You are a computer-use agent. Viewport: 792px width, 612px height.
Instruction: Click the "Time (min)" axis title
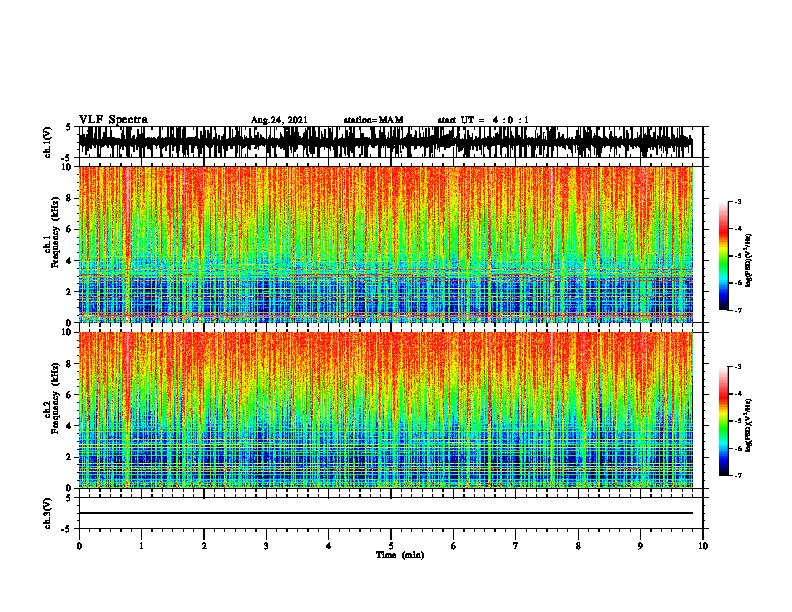pos(400,555)
